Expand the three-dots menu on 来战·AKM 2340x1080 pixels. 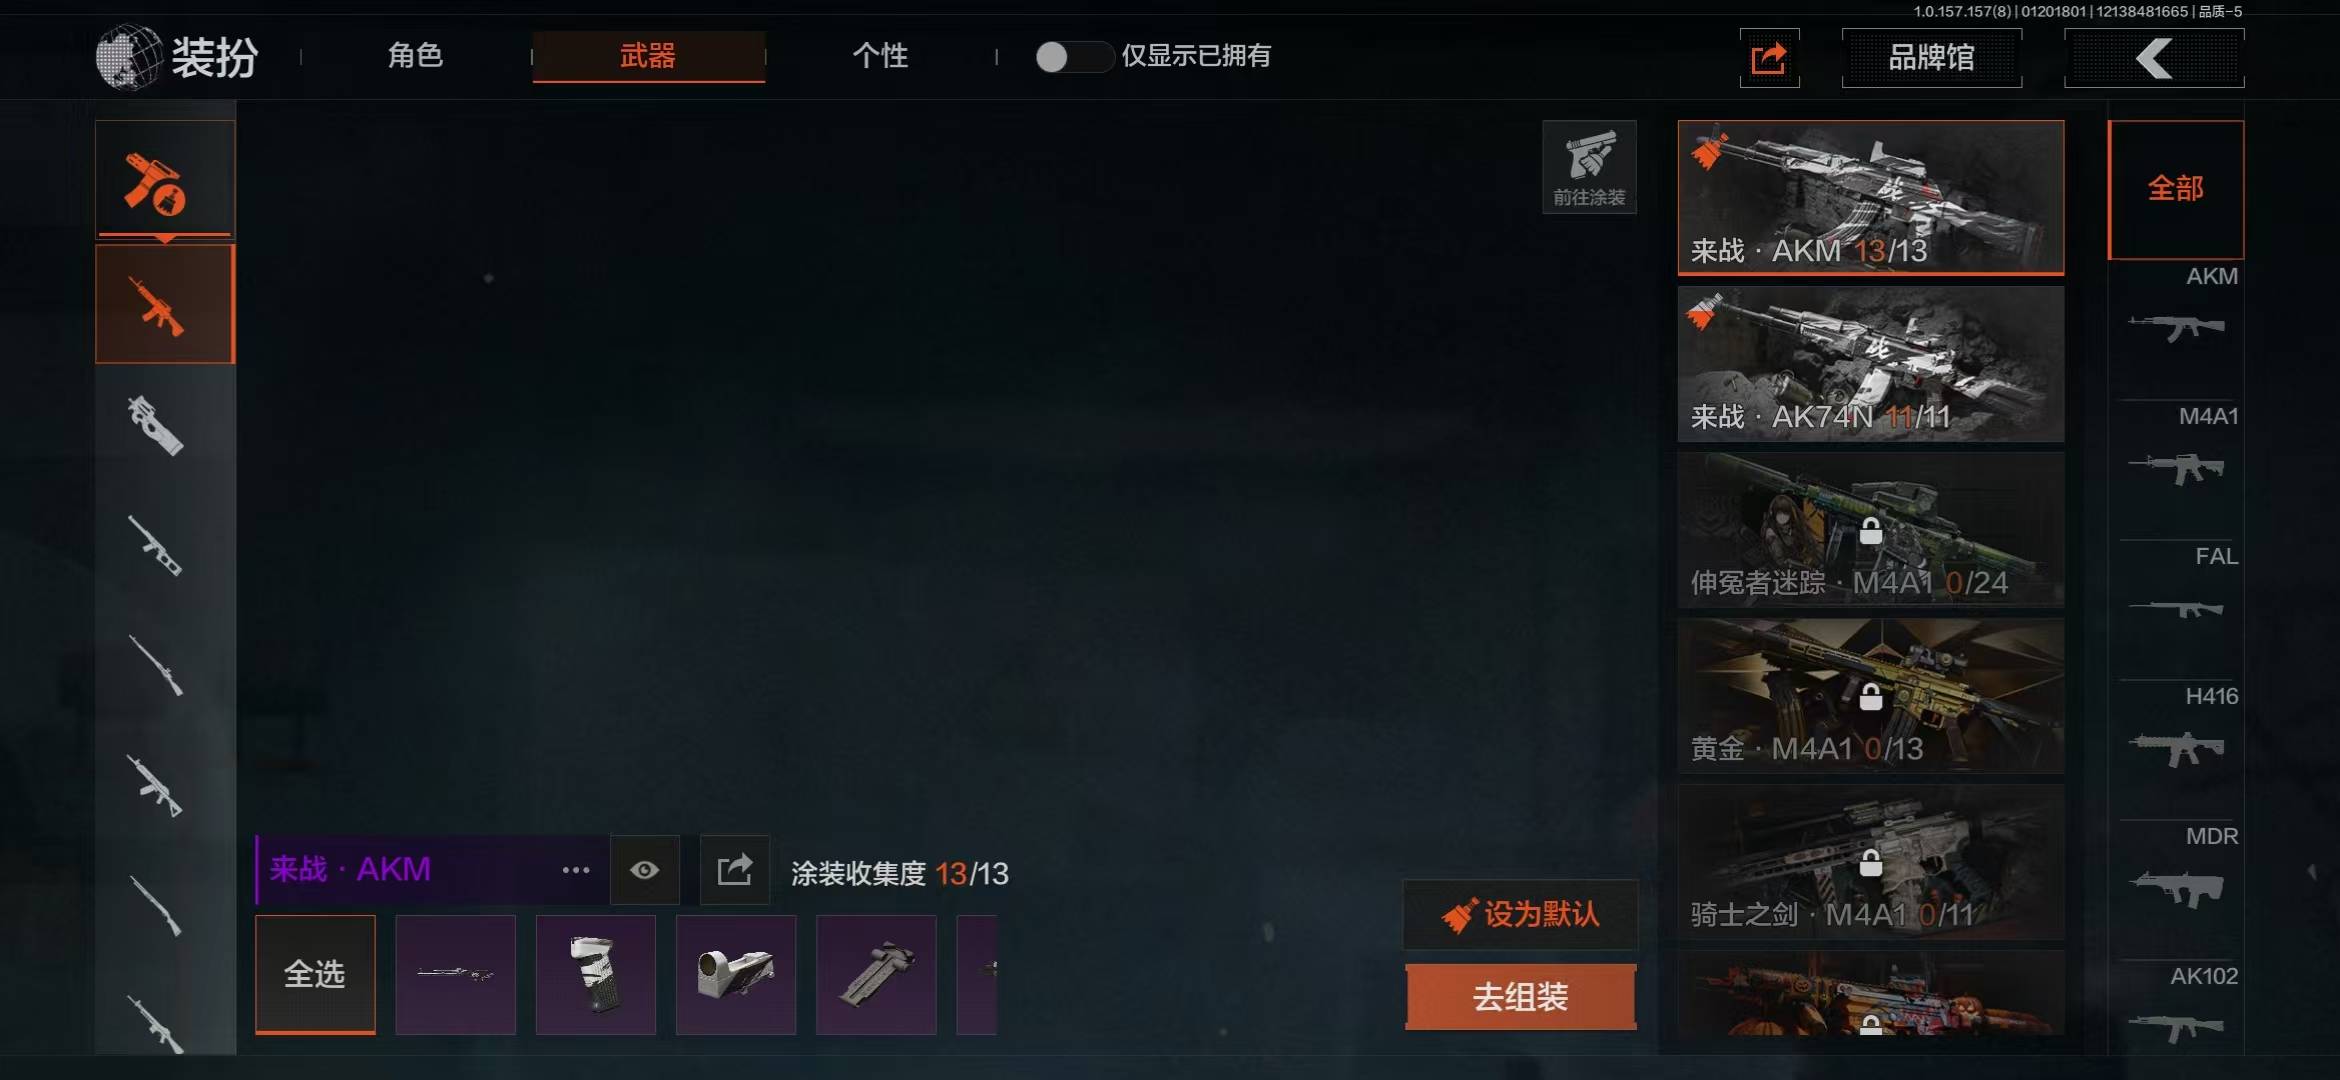pos(576,870)
